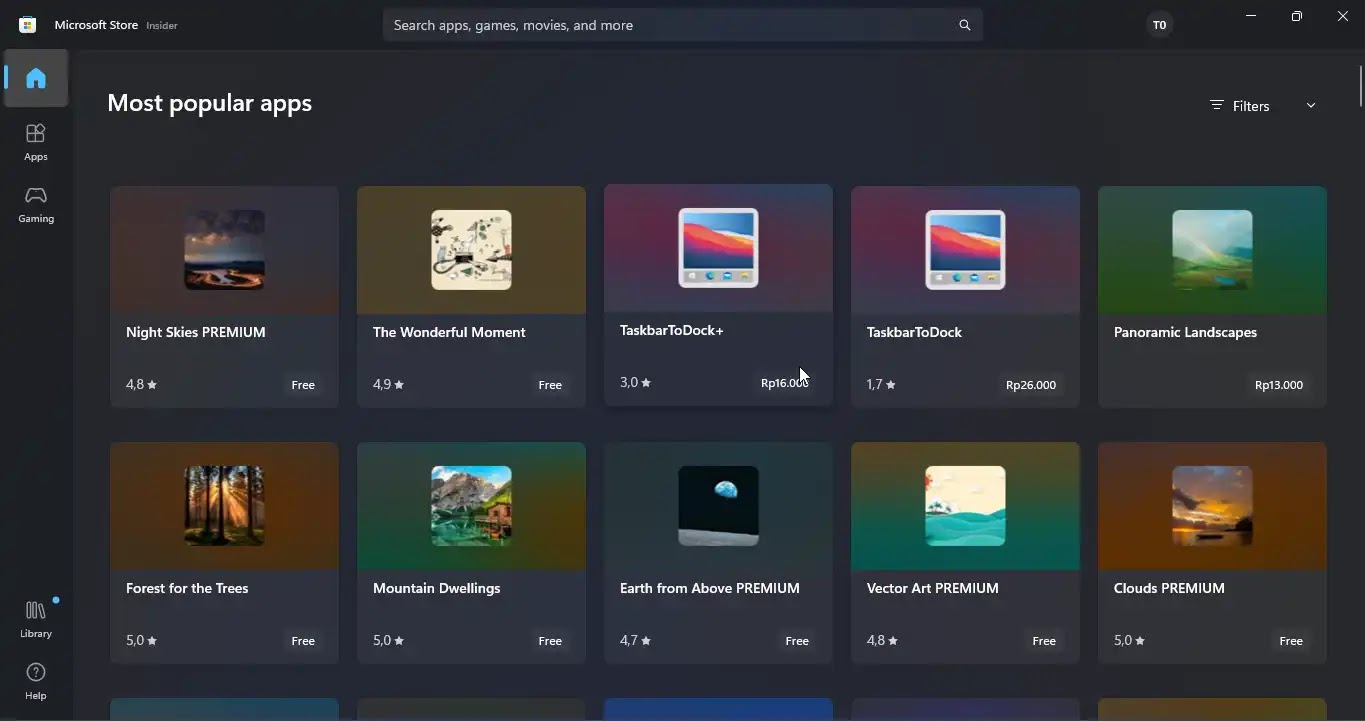
Task: Open the Help page in sidebar
Action: pos(36,680)
